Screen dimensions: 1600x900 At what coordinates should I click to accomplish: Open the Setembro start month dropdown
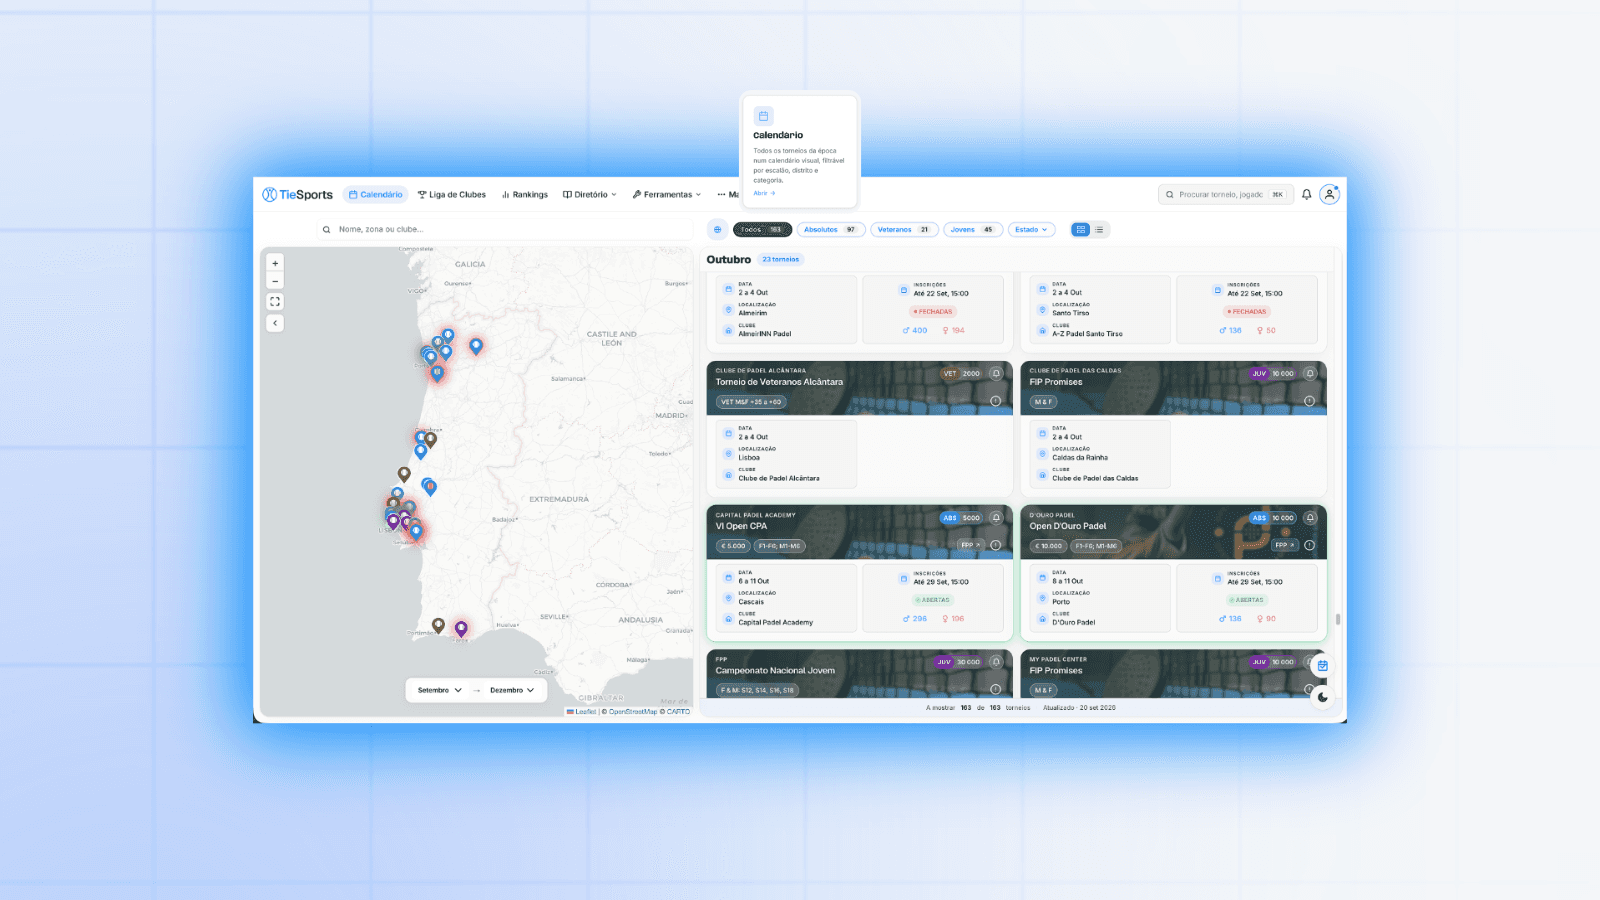tap(440, 690)
